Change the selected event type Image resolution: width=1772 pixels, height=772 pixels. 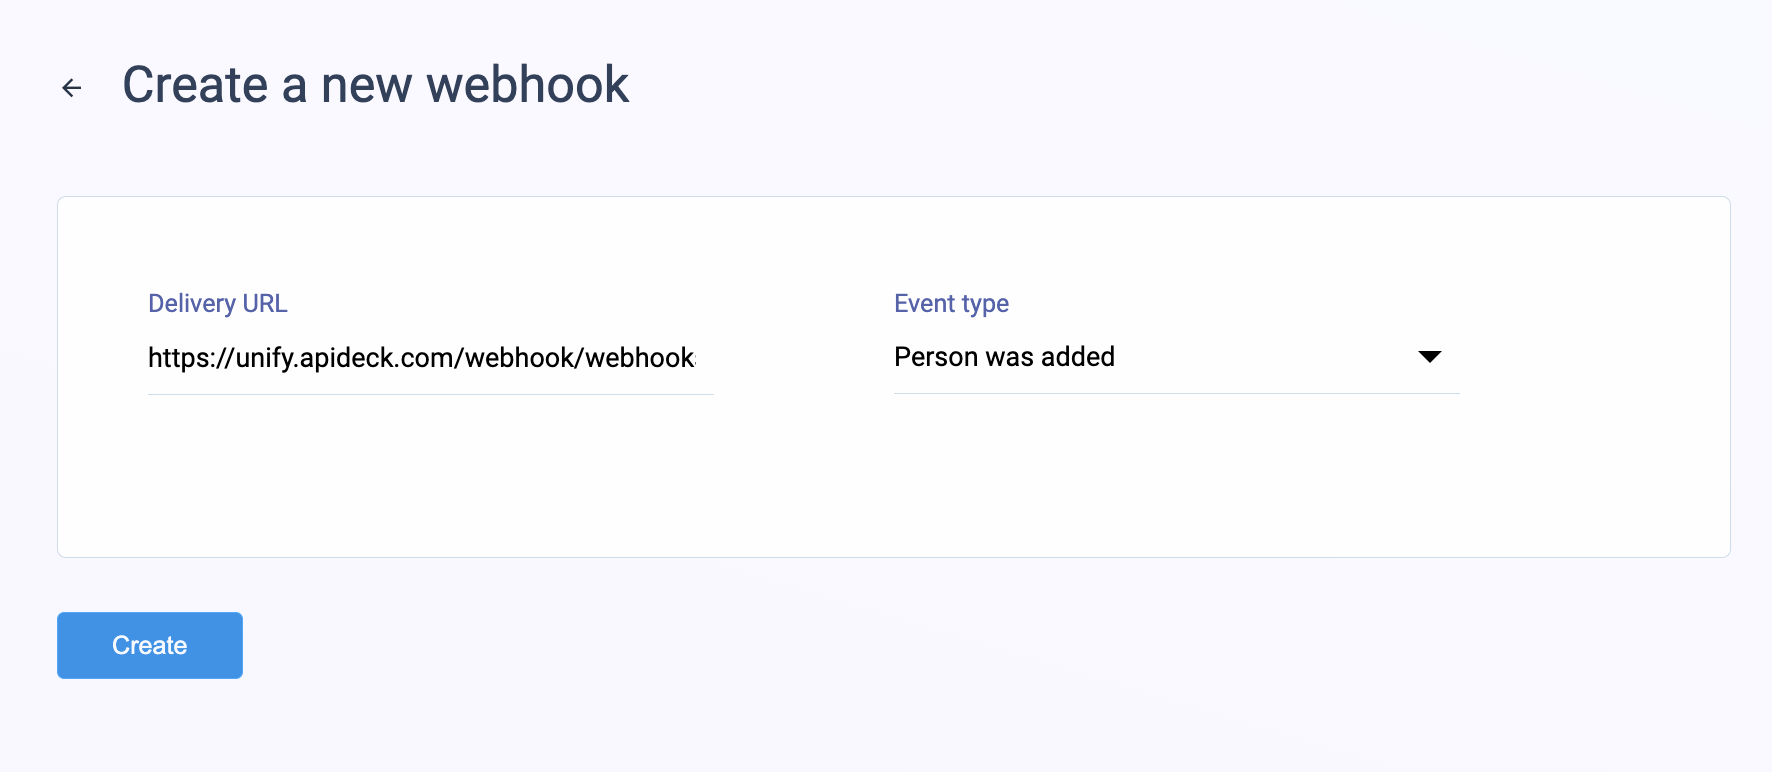coord(1175,357)
